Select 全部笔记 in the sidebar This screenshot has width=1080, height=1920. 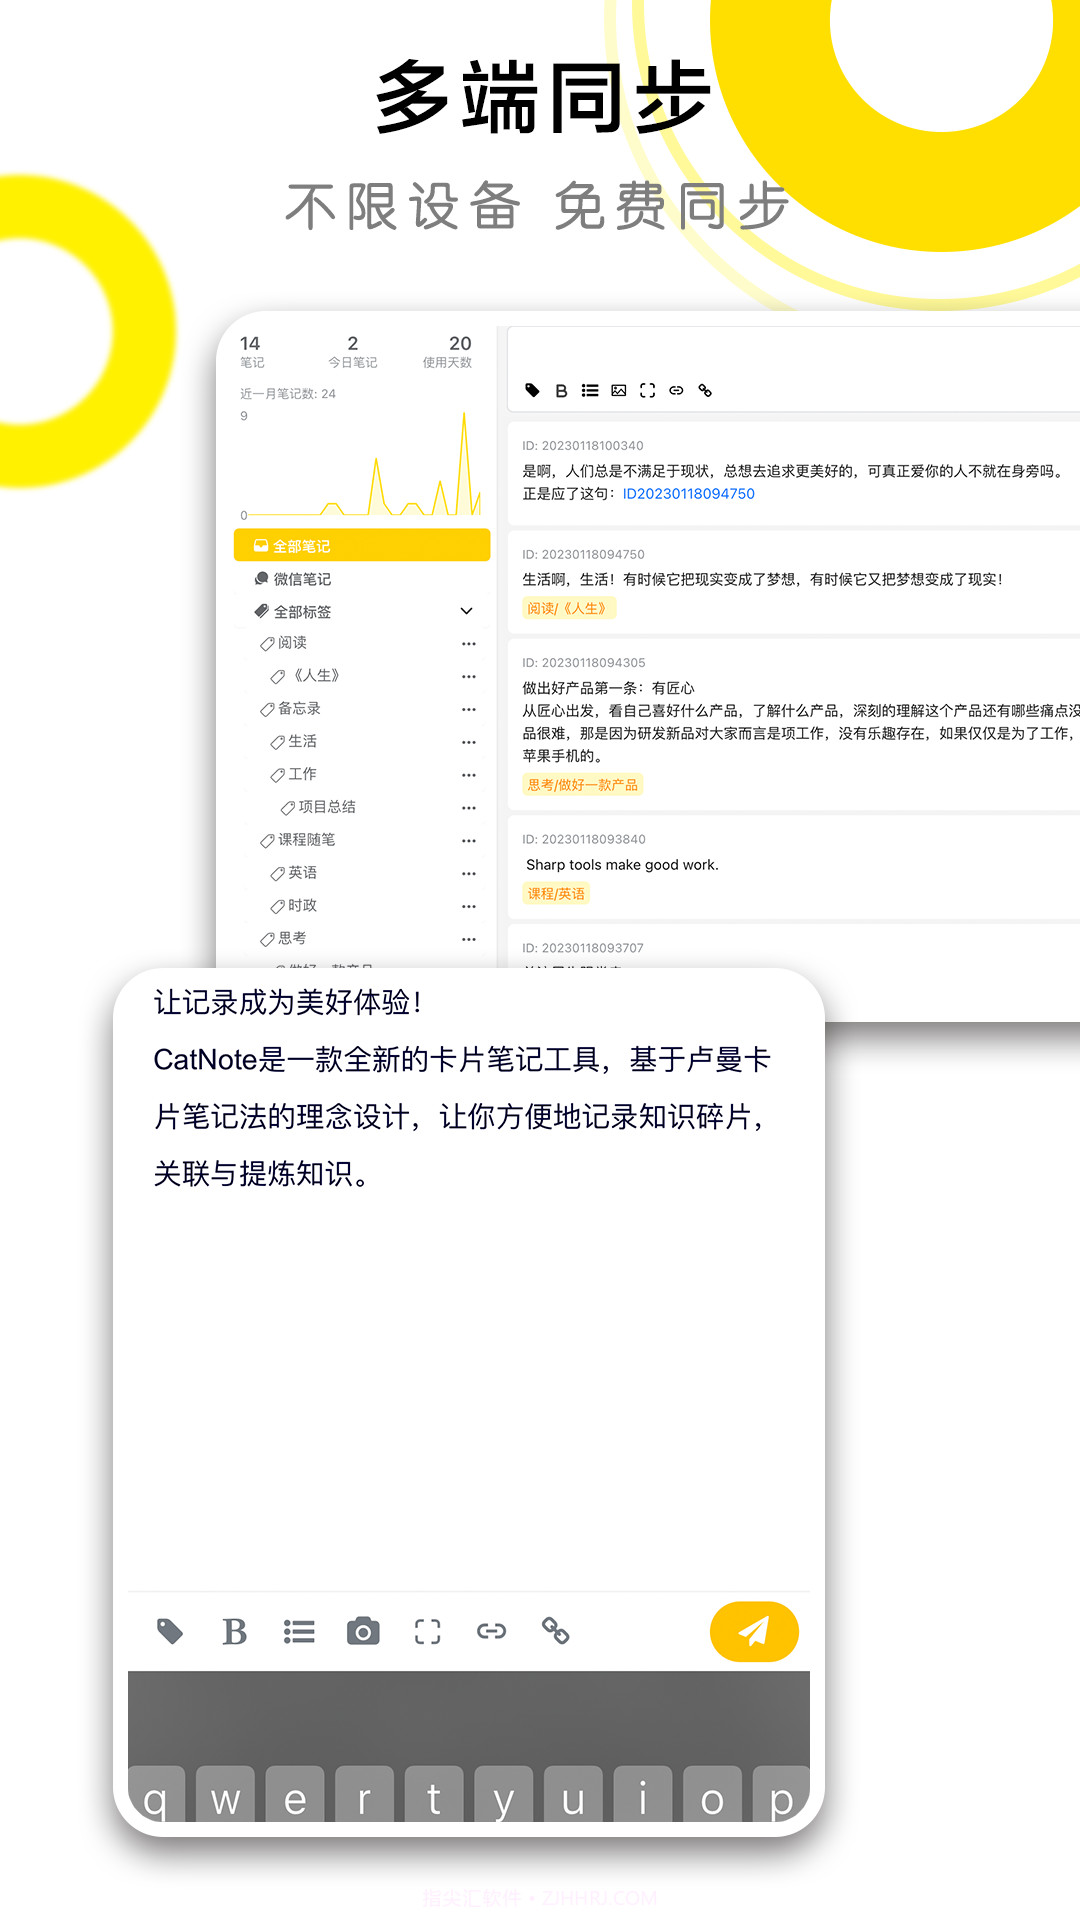tap(362, 545)
